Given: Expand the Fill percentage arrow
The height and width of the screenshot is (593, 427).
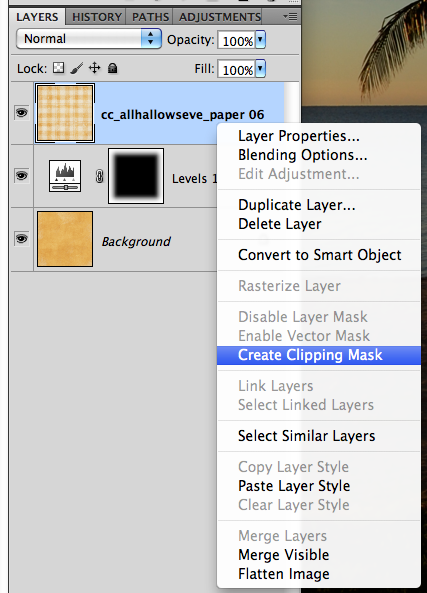Looking at the screenshot, I should 260,68.
